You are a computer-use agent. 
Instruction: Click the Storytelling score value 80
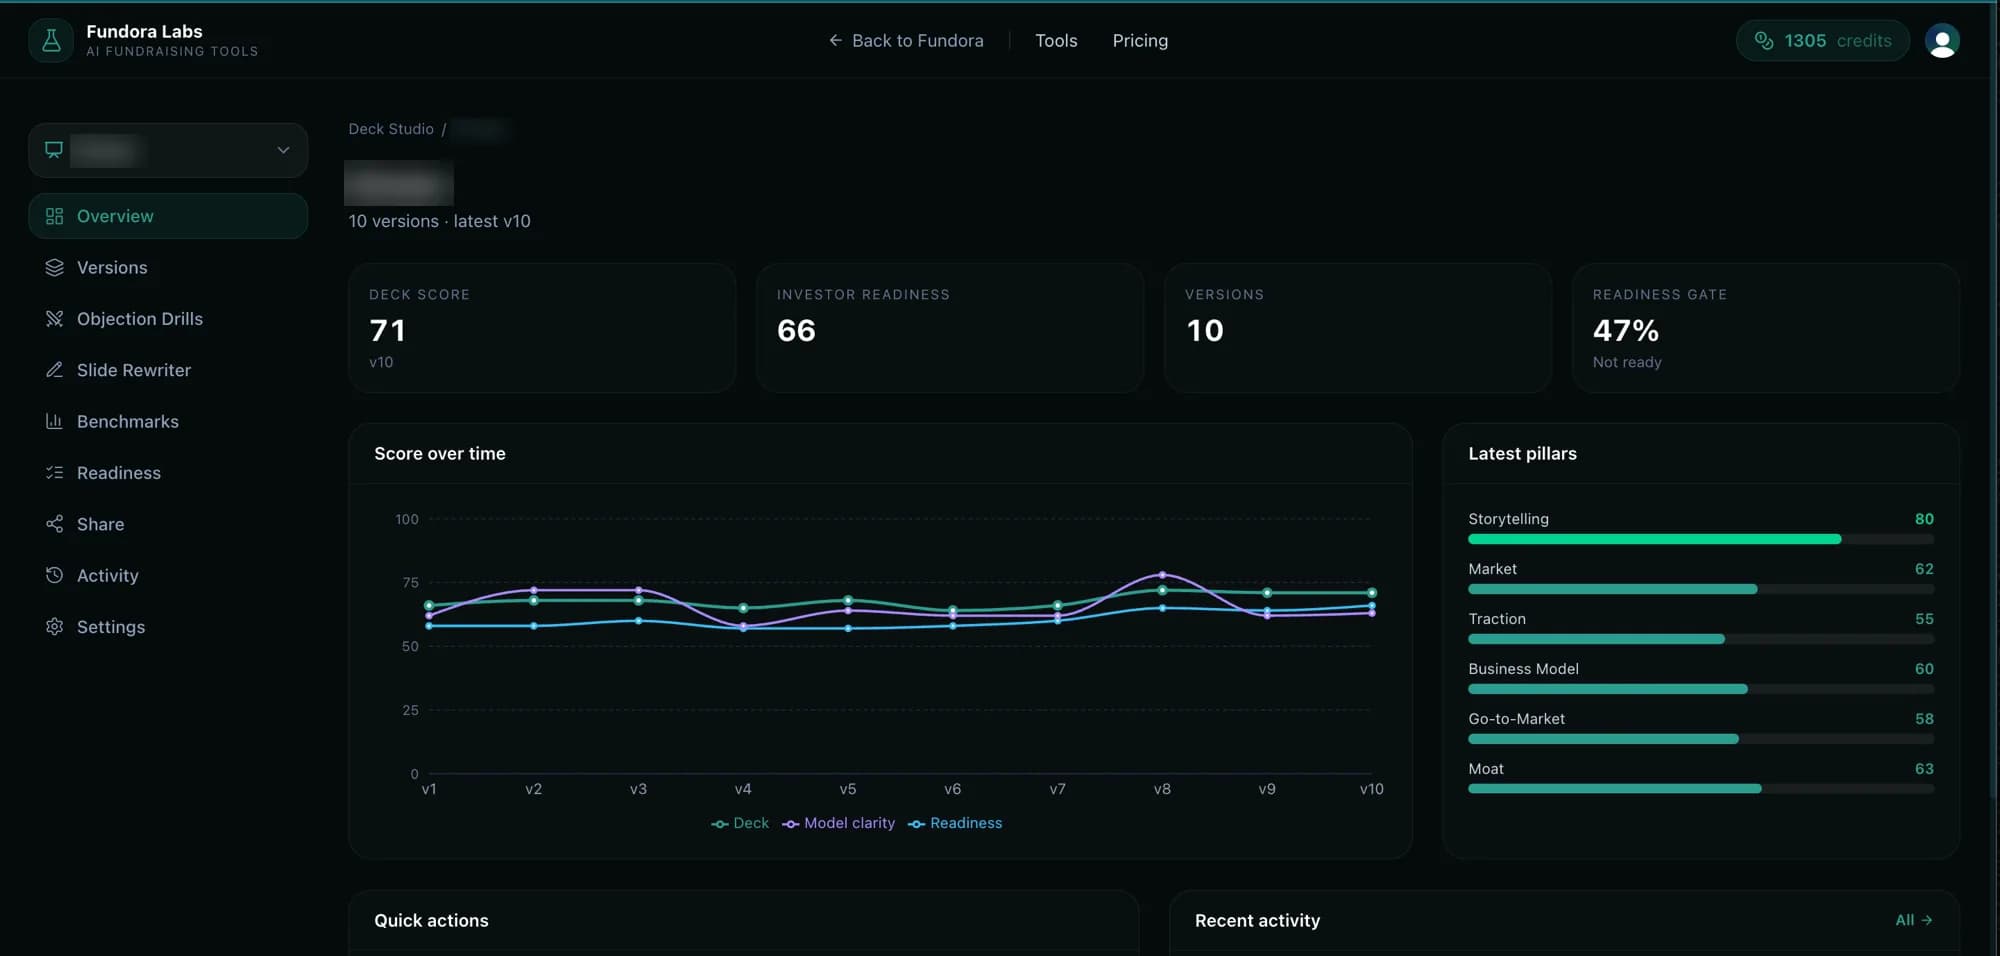(1924, 519)
